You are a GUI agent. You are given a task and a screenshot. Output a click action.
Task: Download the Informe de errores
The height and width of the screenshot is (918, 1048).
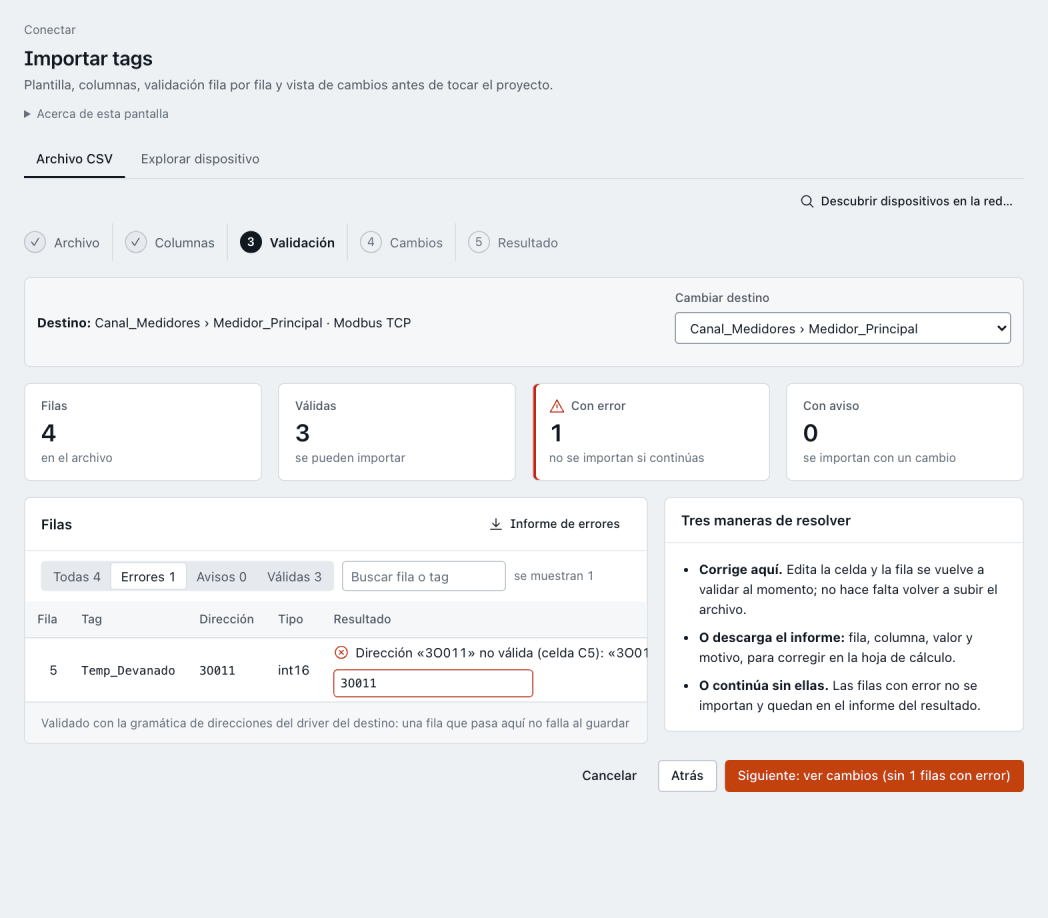pos(555,524)
